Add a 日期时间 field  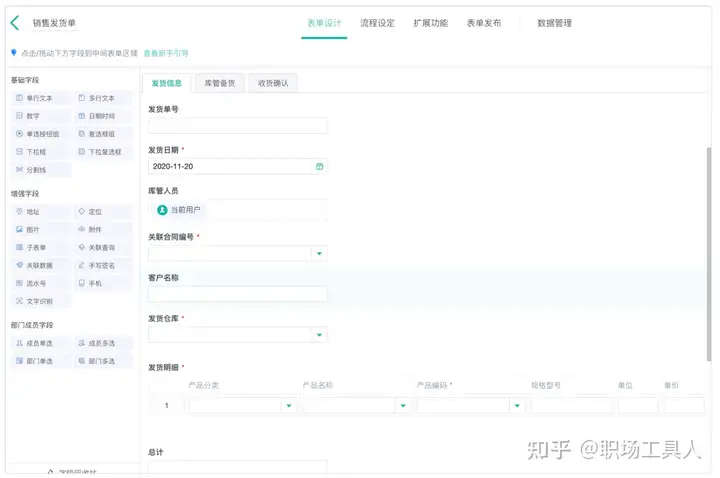click(103, 116)
